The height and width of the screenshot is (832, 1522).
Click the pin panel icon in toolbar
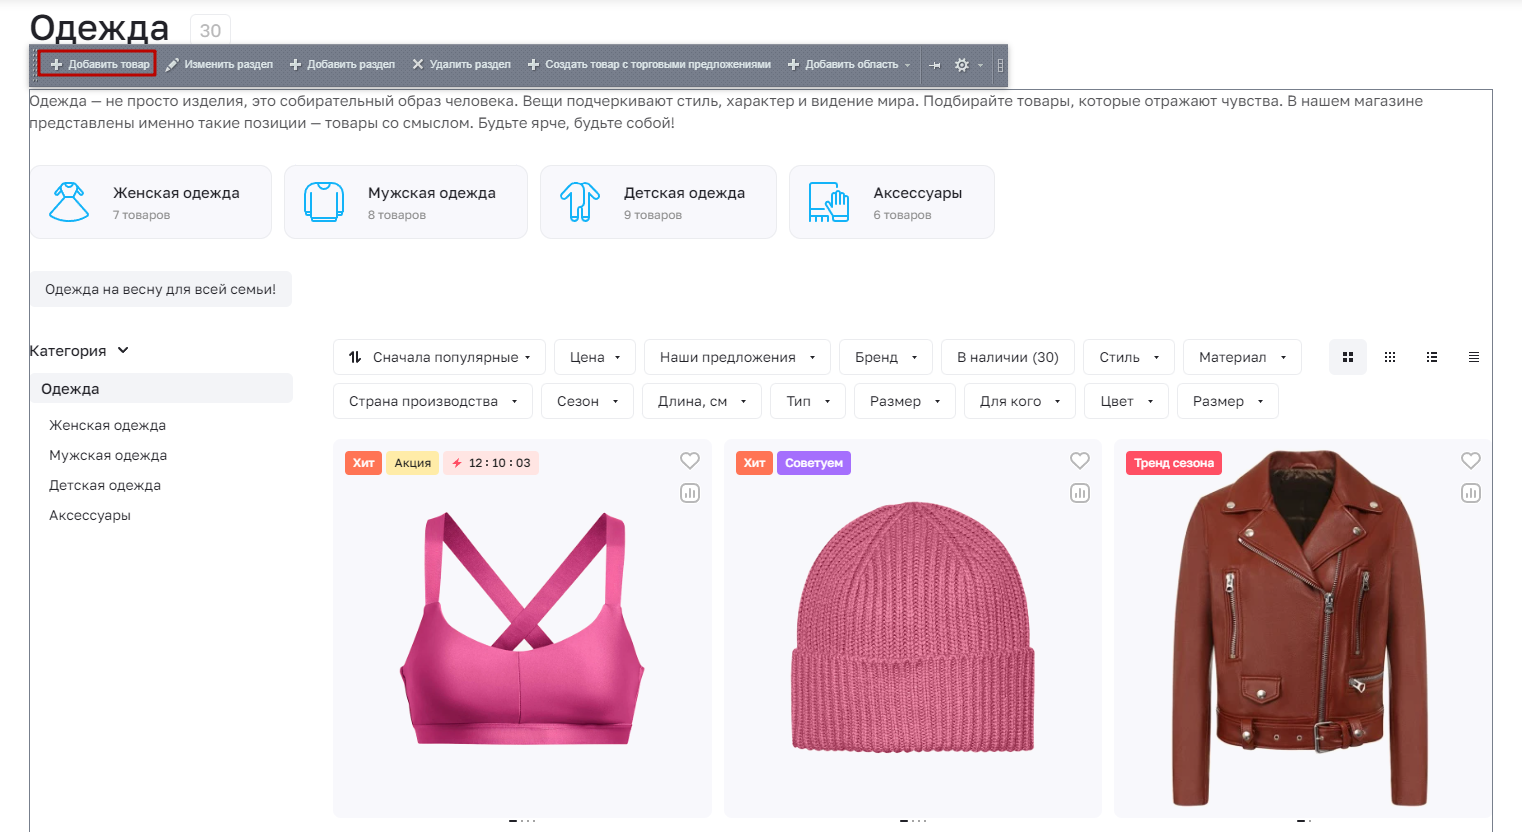[934, 65]
